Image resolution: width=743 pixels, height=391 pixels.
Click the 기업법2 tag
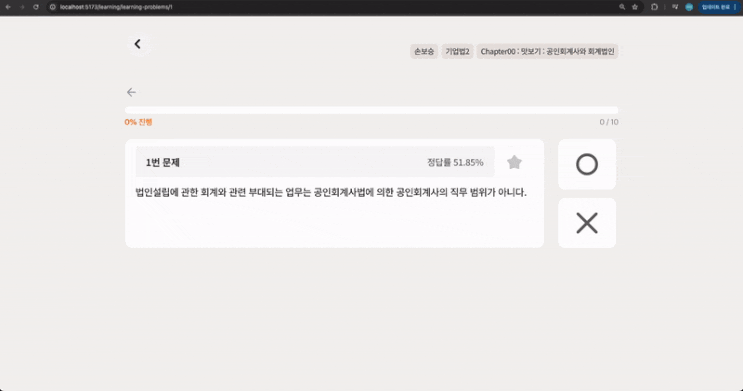457,51
